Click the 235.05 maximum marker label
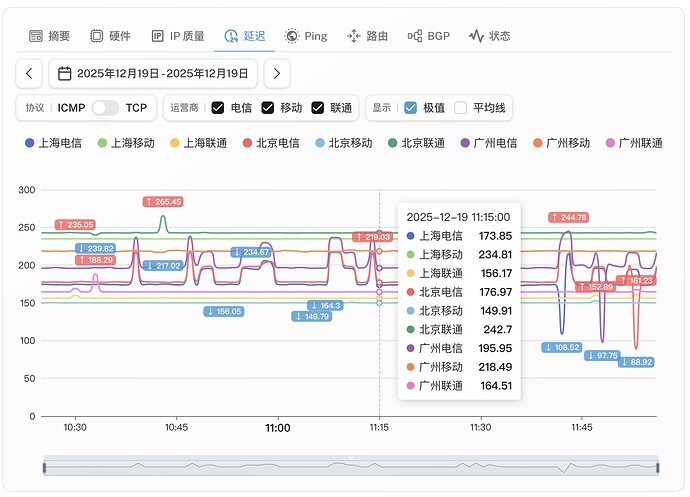The width and height of the screenshot is (690, 497). (75, 225)
